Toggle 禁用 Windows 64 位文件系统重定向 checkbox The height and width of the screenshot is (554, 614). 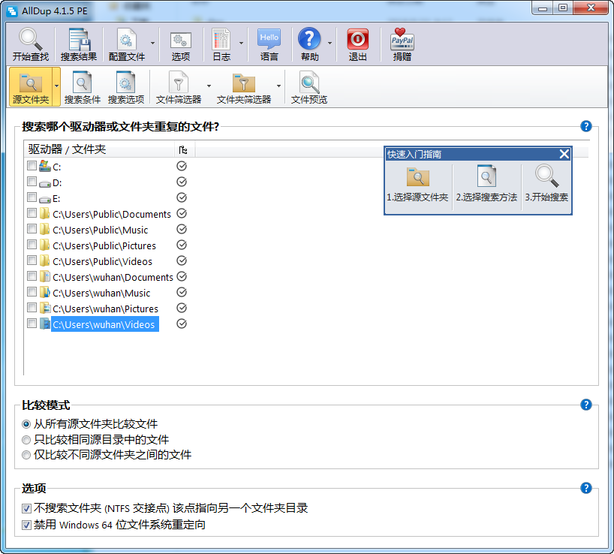(26, 525)
